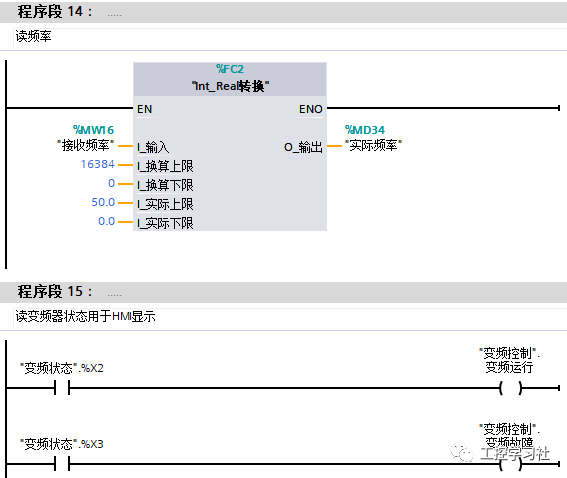
Task: Select the 变频运行 output coil
Action: tap(510, 388)
